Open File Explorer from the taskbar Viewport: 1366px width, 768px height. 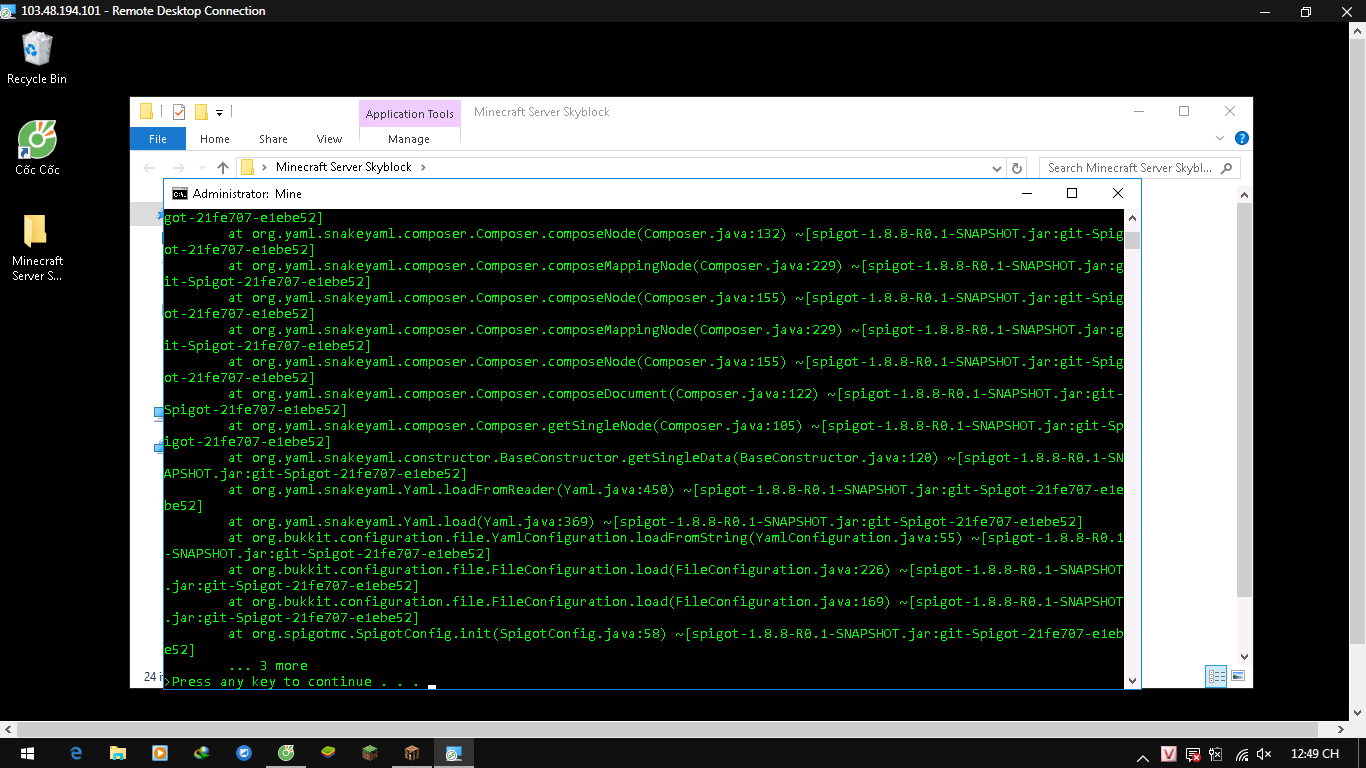click(x=118, y=753)
